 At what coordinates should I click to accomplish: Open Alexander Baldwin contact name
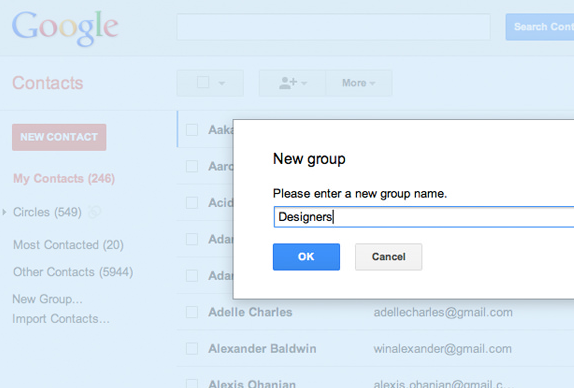point(262,349)
